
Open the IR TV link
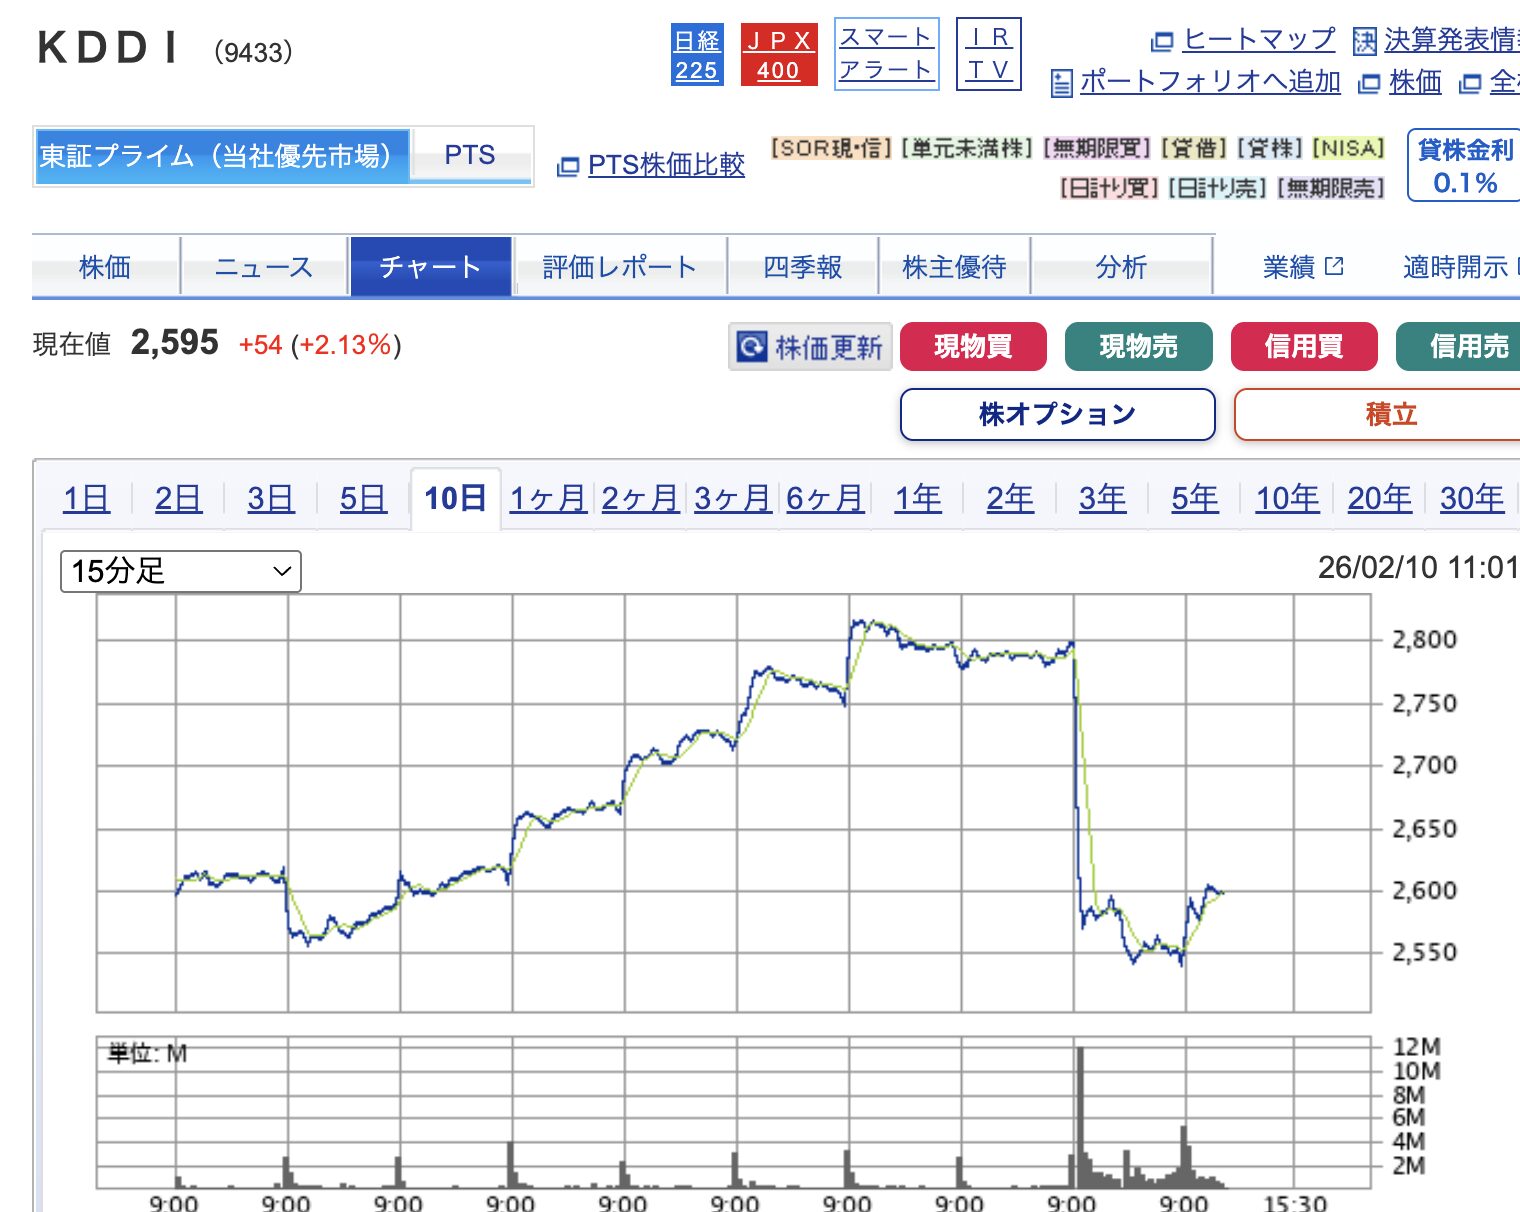(988, 54)
